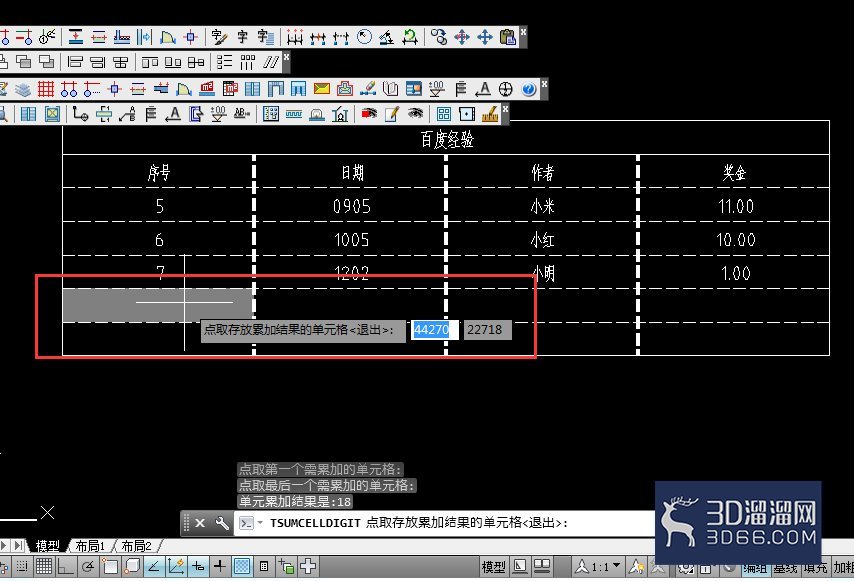
Task: Click the 10.00 table cell
Action: pyautogui.click(x=734, y=238)
